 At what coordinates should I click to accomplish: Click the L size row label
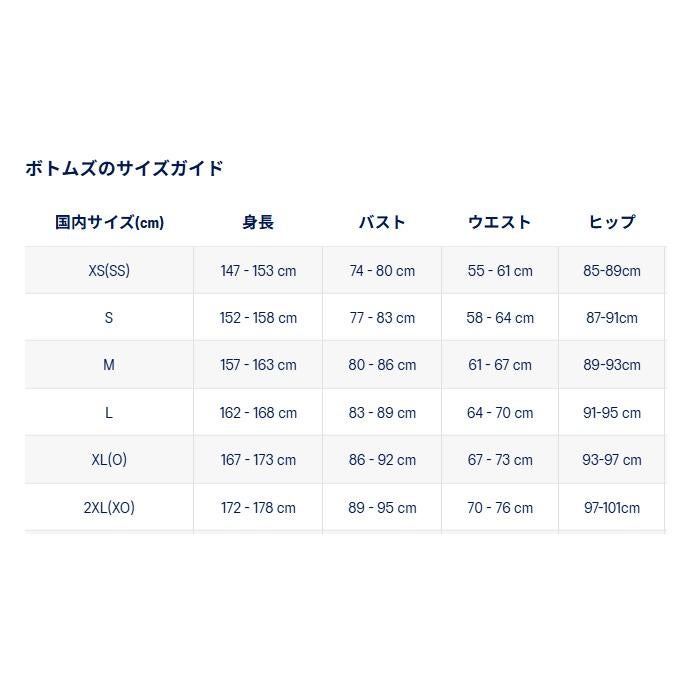(x=109, y=413)
